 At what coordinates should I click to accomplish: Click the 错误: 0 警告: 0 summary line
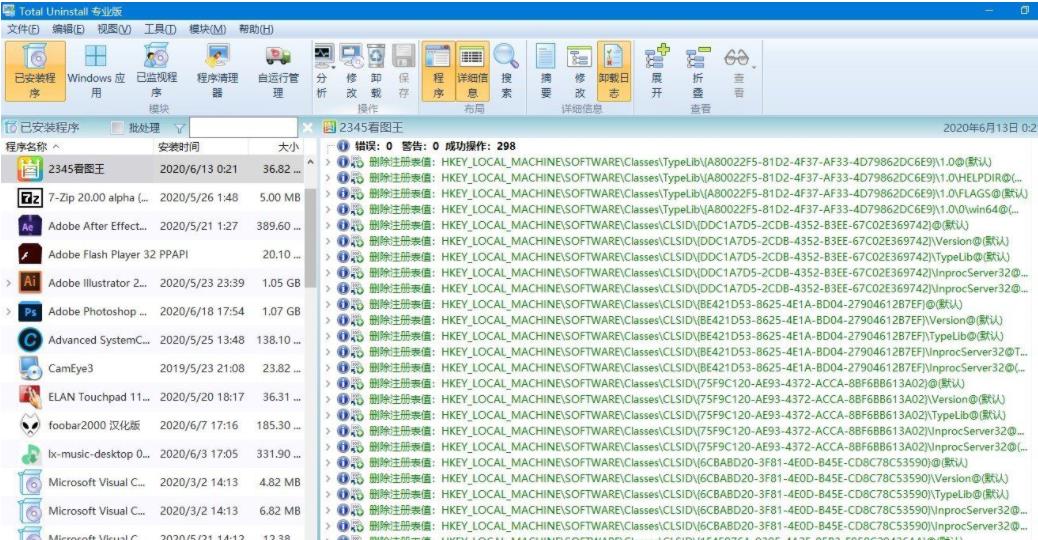(435, 146)
